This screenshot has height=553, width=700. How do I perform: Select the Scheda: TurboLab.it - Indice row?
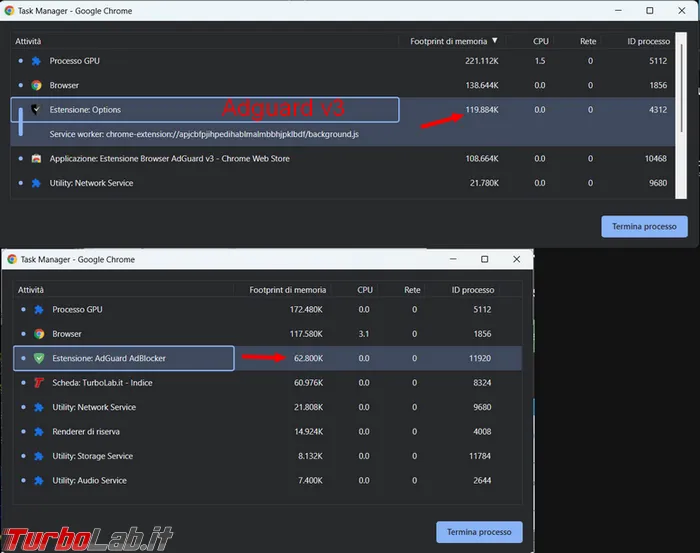click(267, 383)
